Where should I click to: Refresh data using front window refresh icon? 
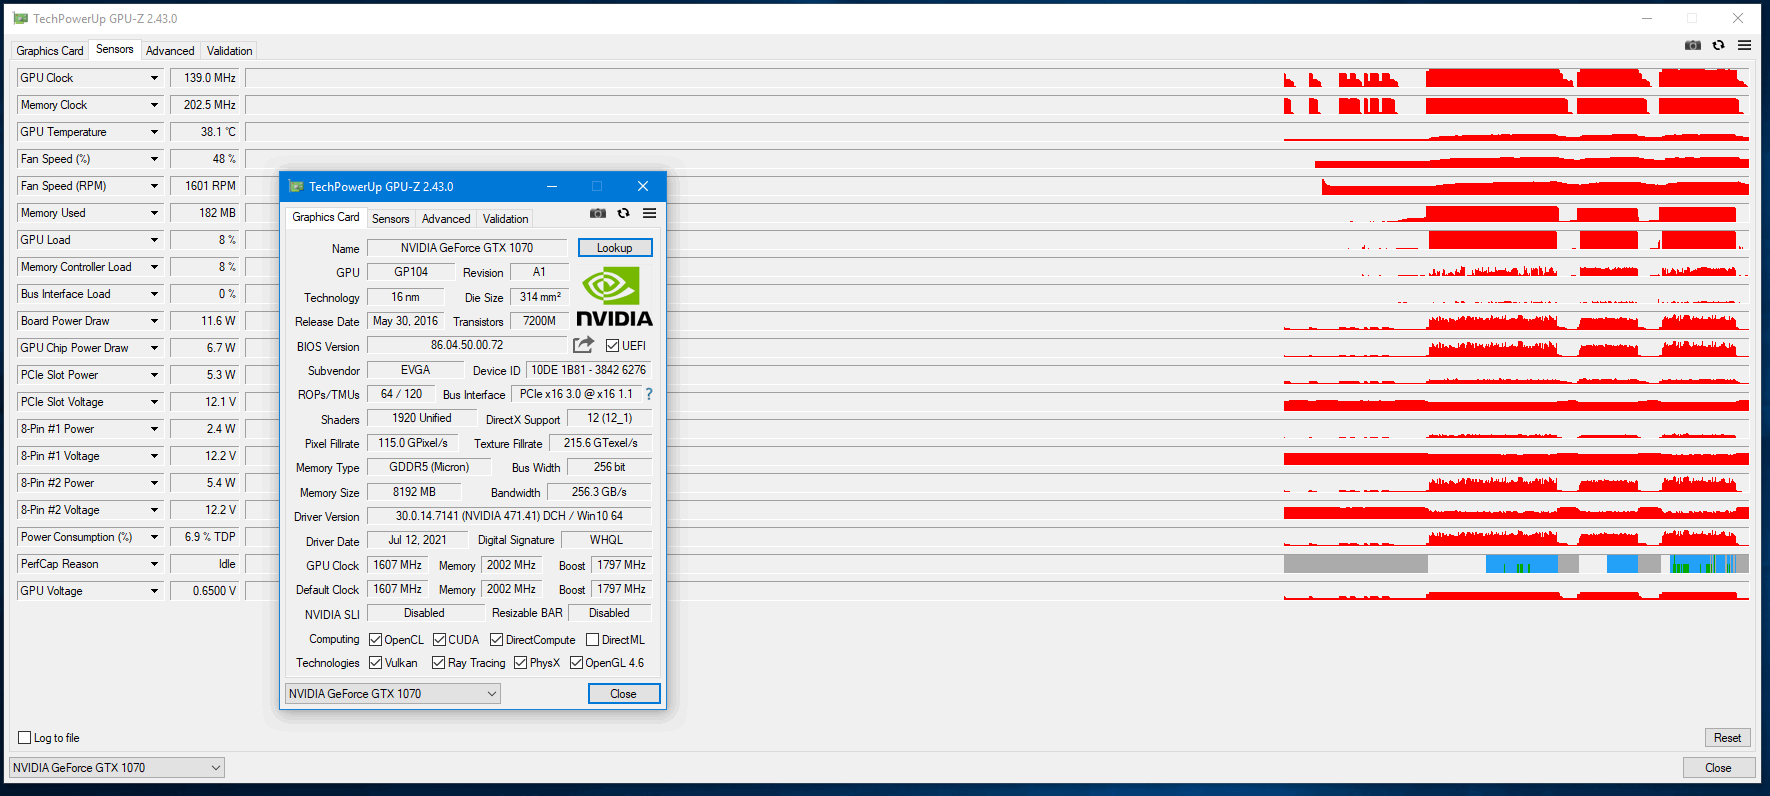[x=624, y=213]
